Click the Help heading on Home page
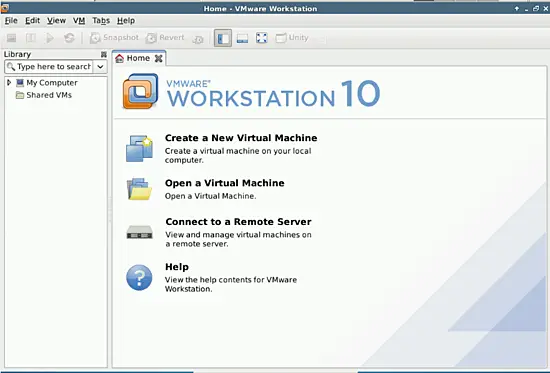This screenshot has width=550, height=373. pyautogui.click(x=177, y=267)
